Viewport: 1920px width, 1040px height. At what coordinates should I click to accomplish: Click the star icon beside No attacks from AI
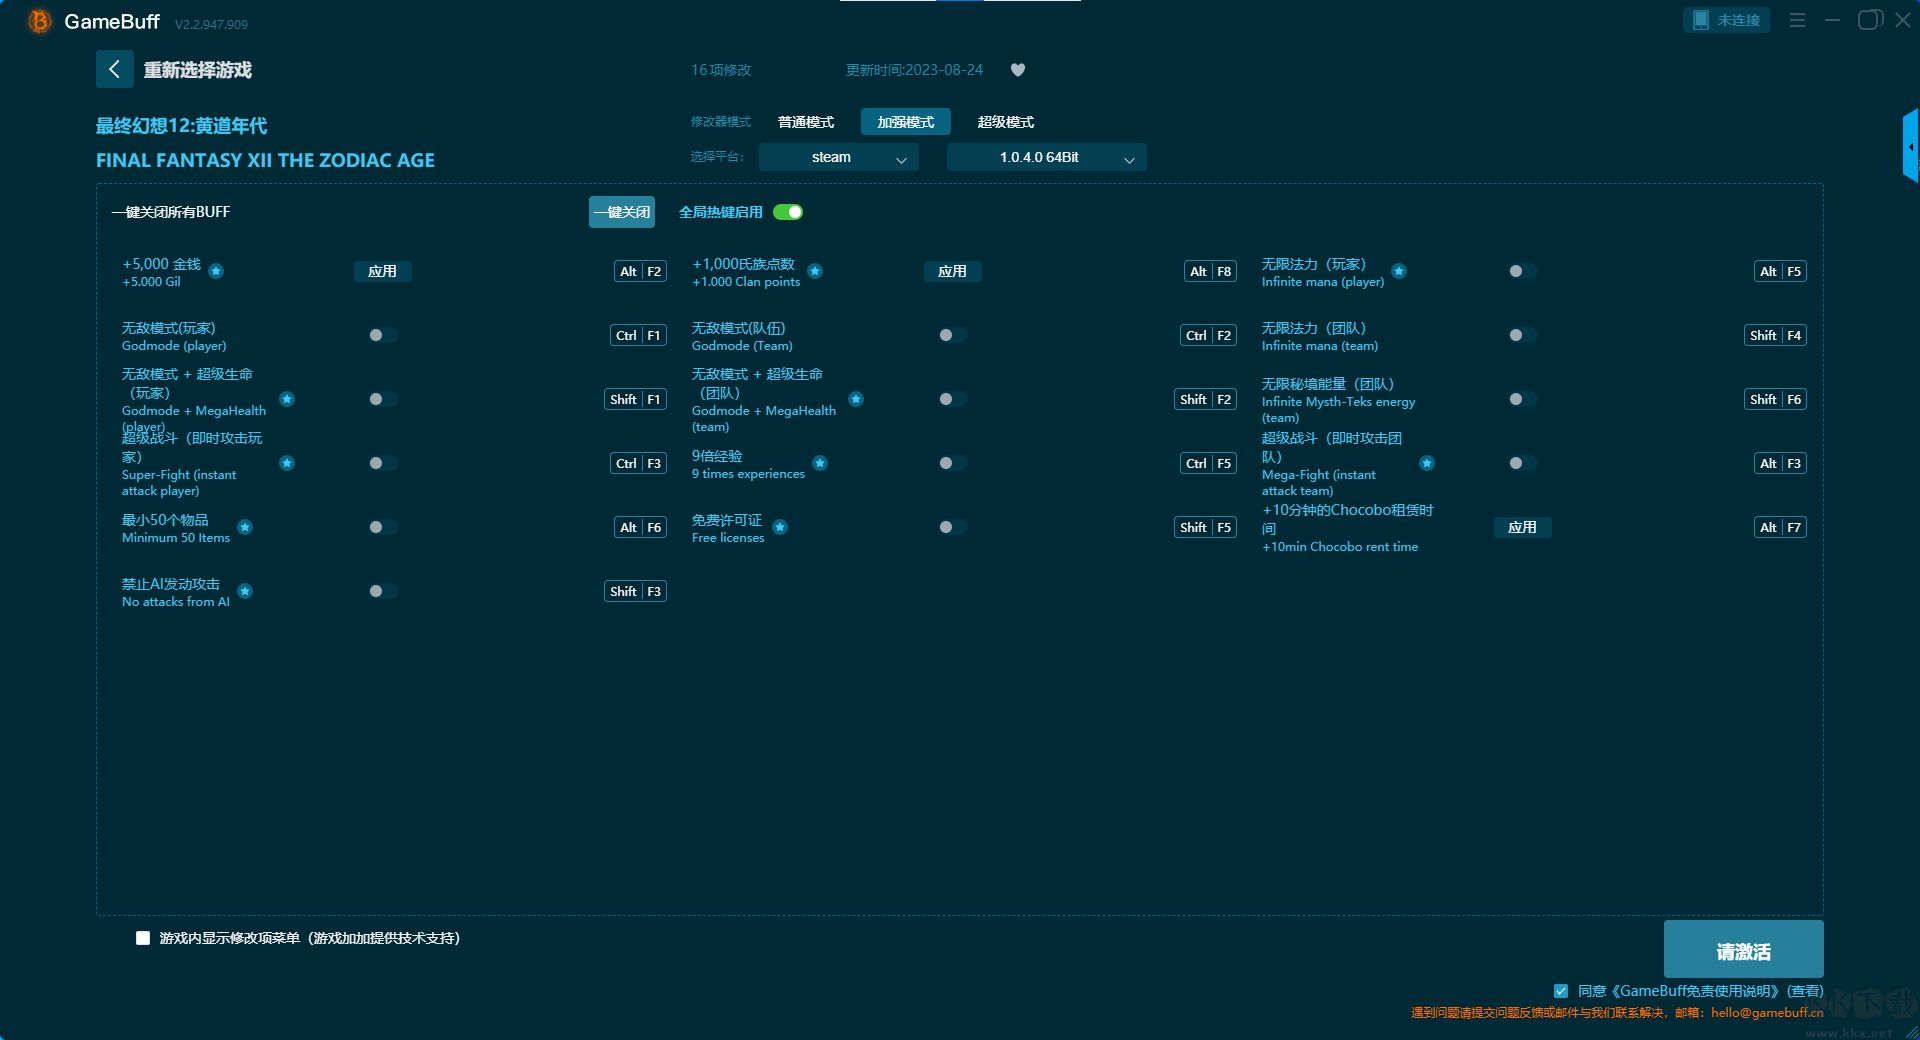[x=245, y=591]
